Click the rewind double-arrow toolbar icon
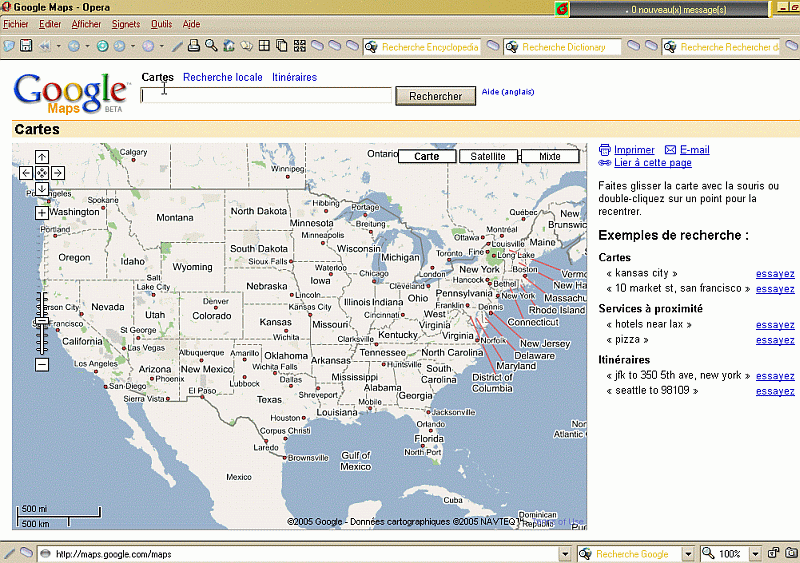 click(45, 46)
